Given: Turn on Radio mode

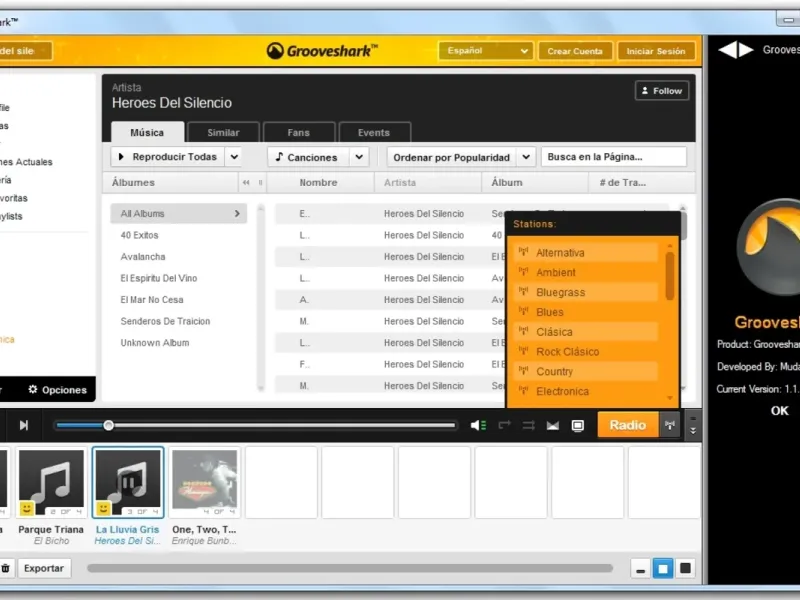Looking at the screenshot, I should tap(628, 425).
